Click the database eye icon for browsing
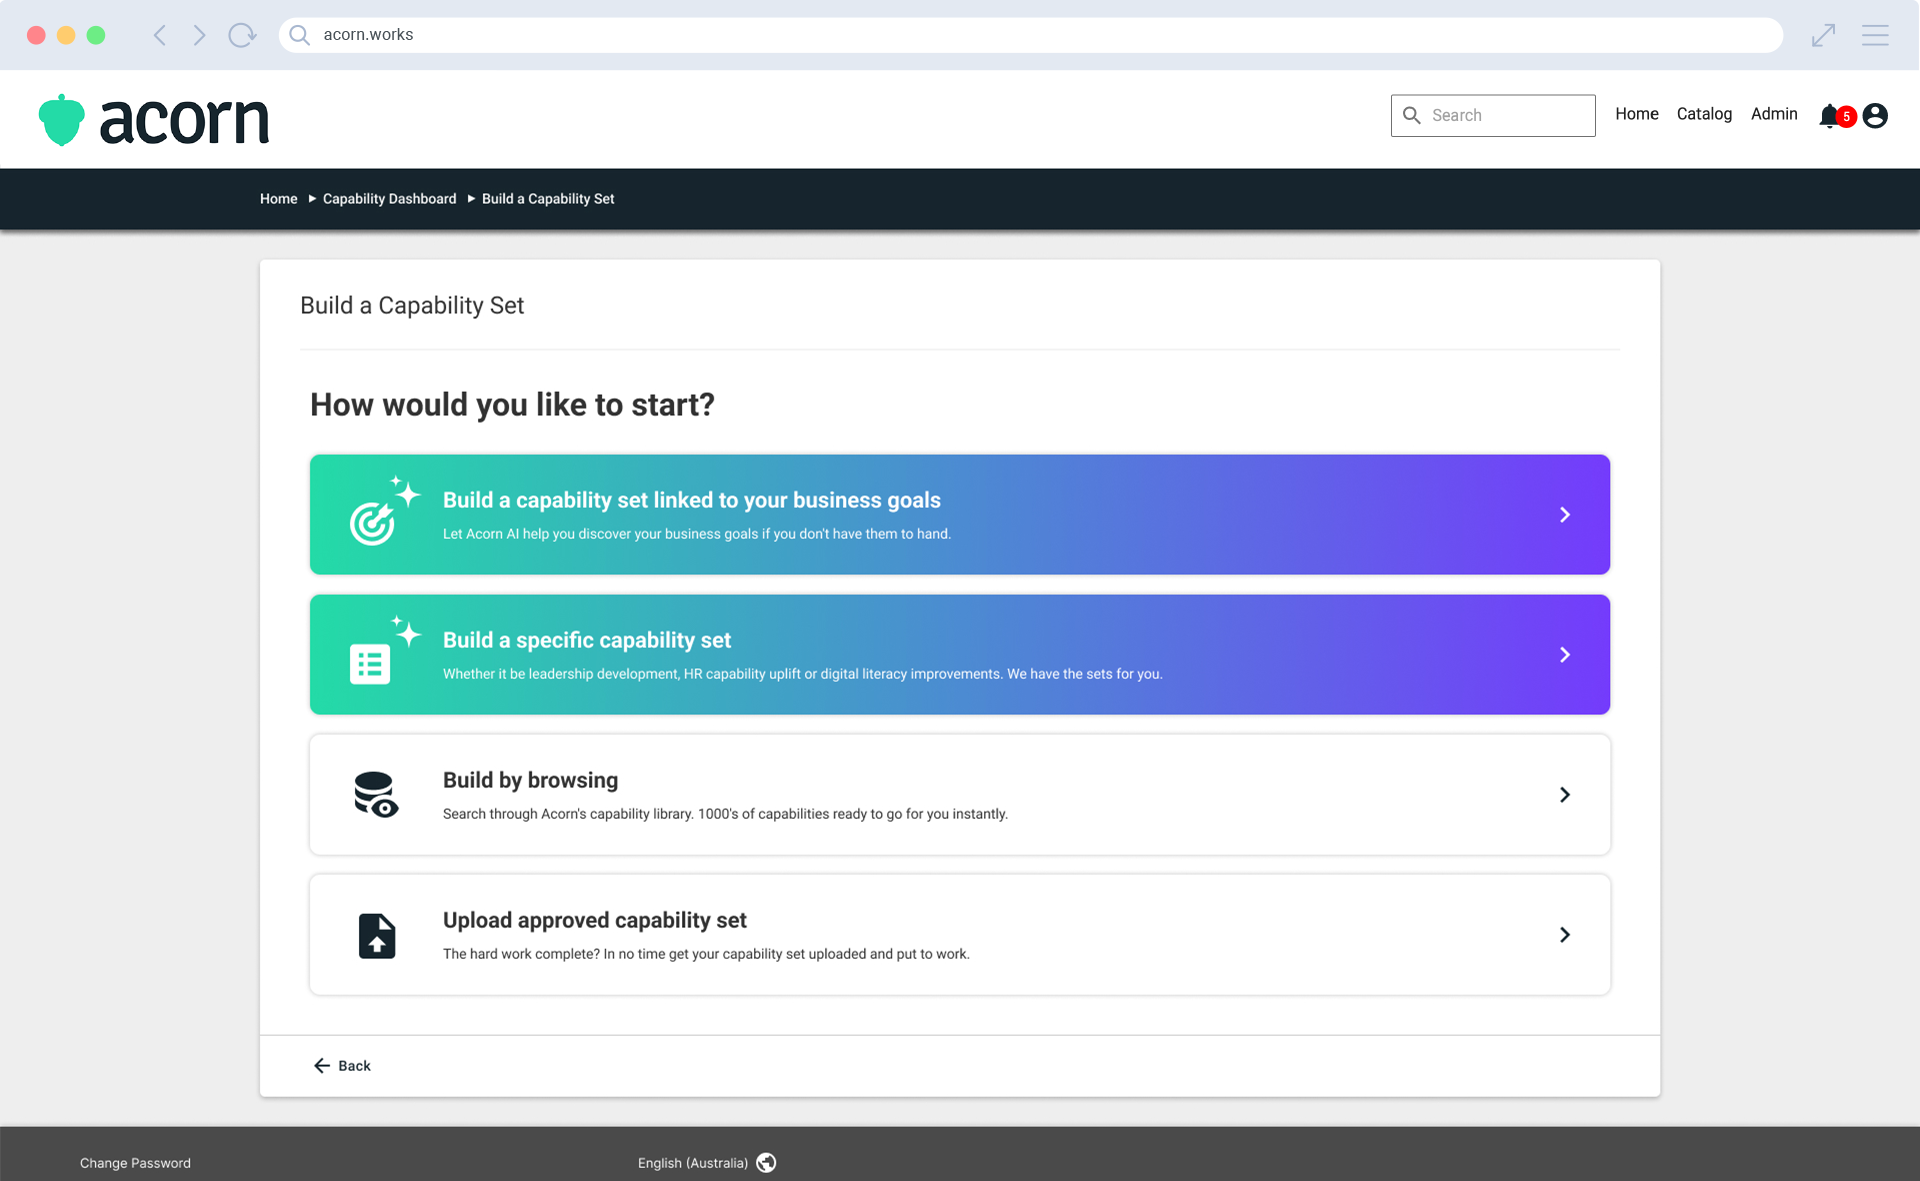The width and height of the screenshot is (1920, 1181). point(376,795)
